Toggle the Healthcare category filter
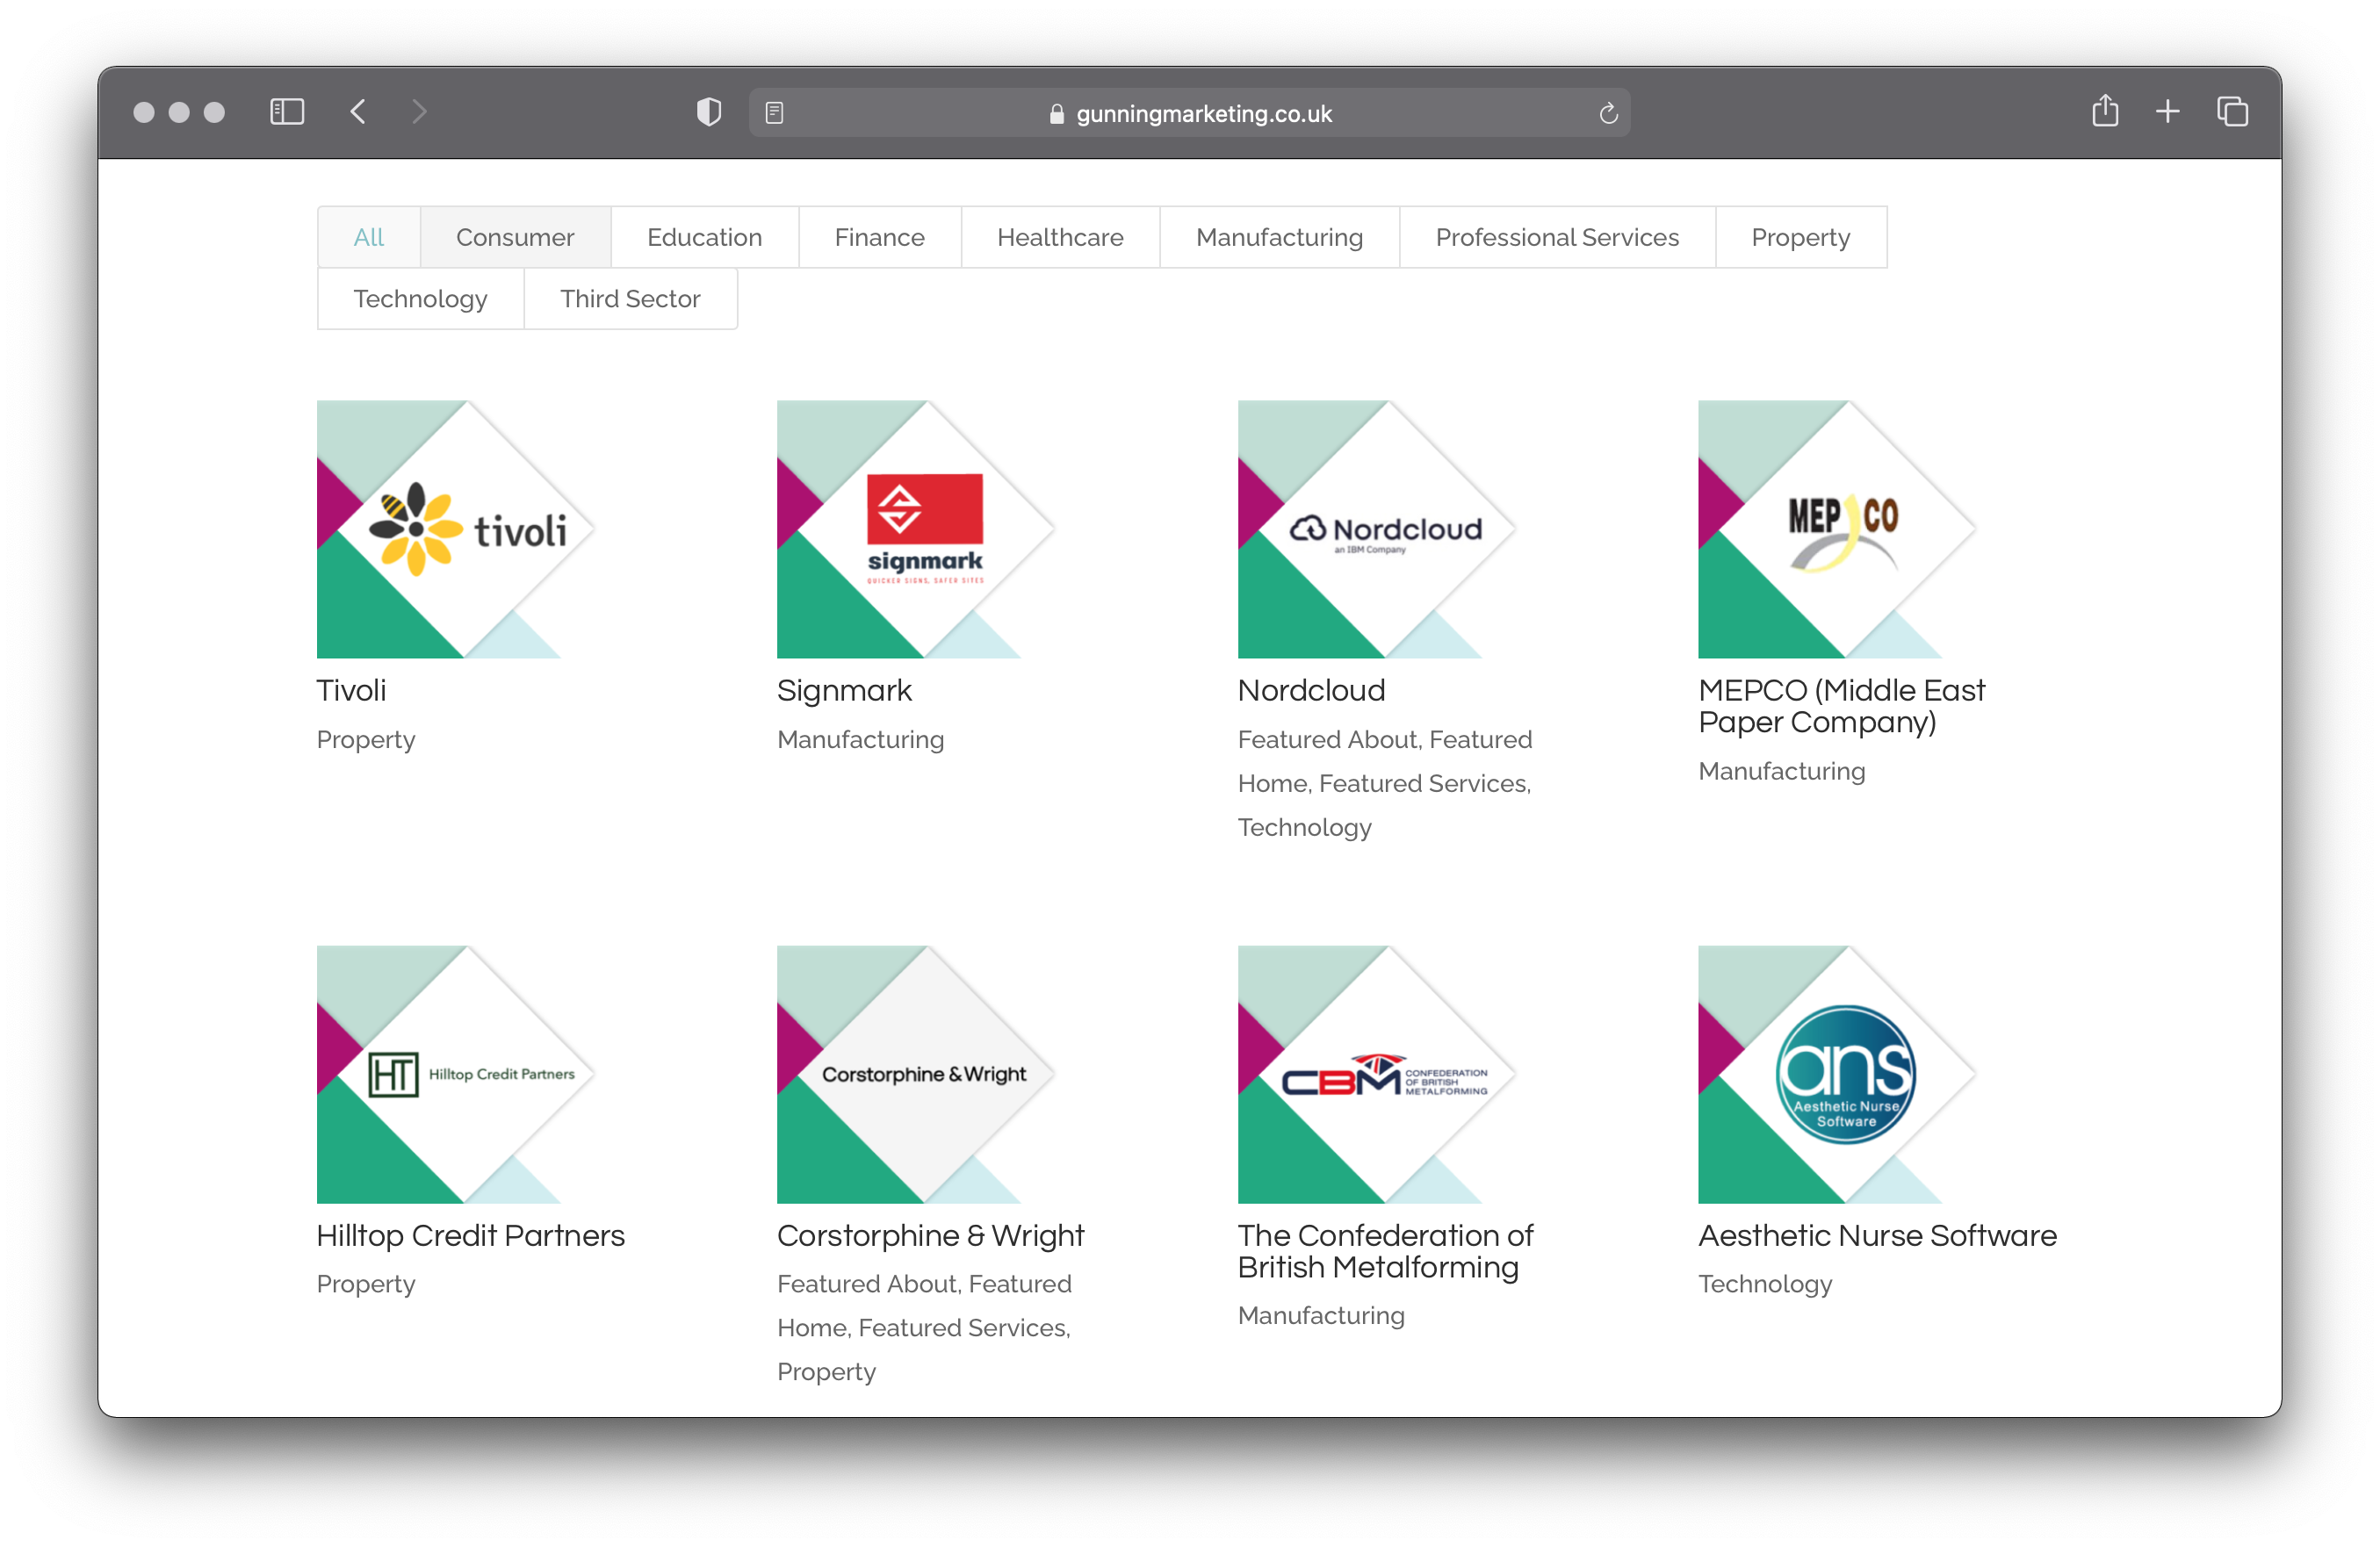This screenshot has height=1547, width=2380. coord(1060,238)
